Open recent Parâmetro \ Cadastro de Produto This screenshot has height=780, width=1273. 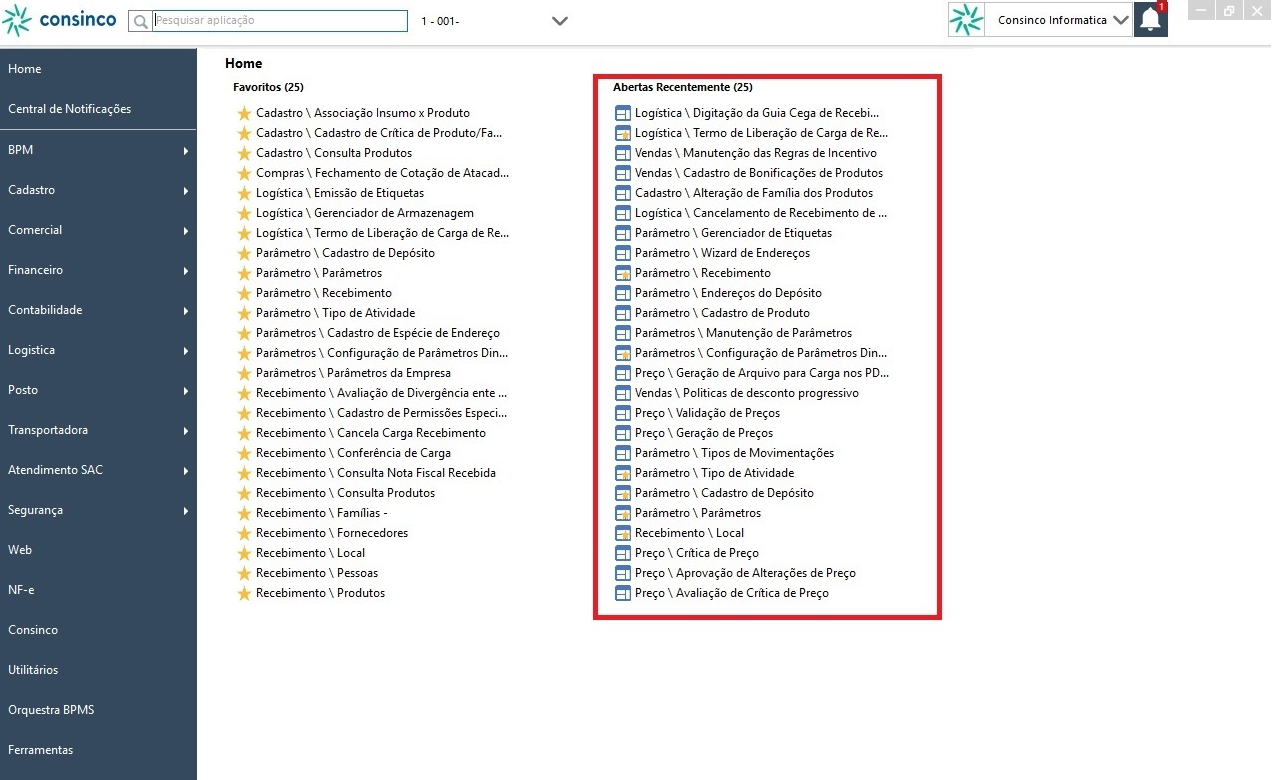point(723,313)
